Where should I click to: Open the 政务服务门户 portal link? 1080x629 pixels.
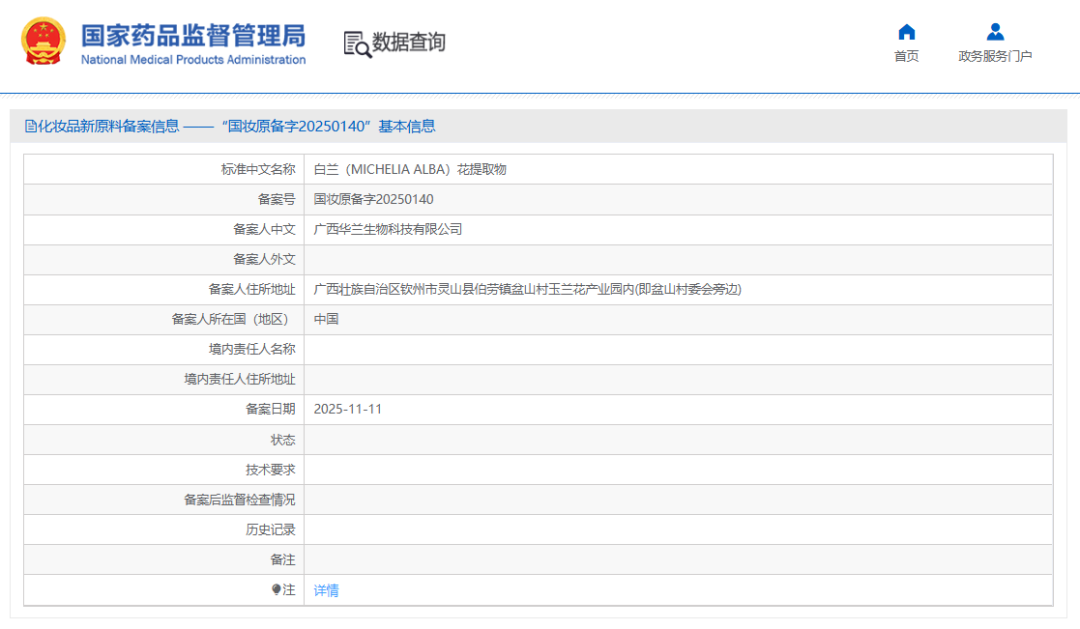[x=995, y=56]
